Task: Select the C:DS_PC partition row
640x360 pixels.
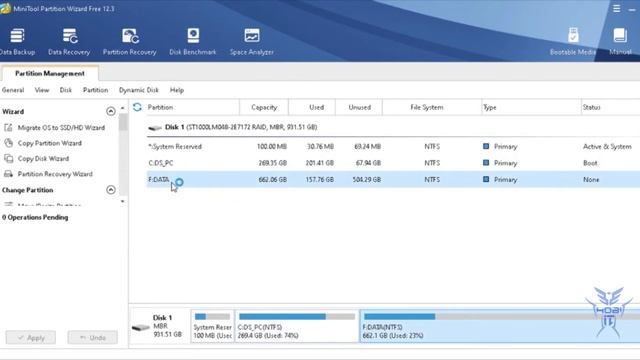Action: [393, 163]
